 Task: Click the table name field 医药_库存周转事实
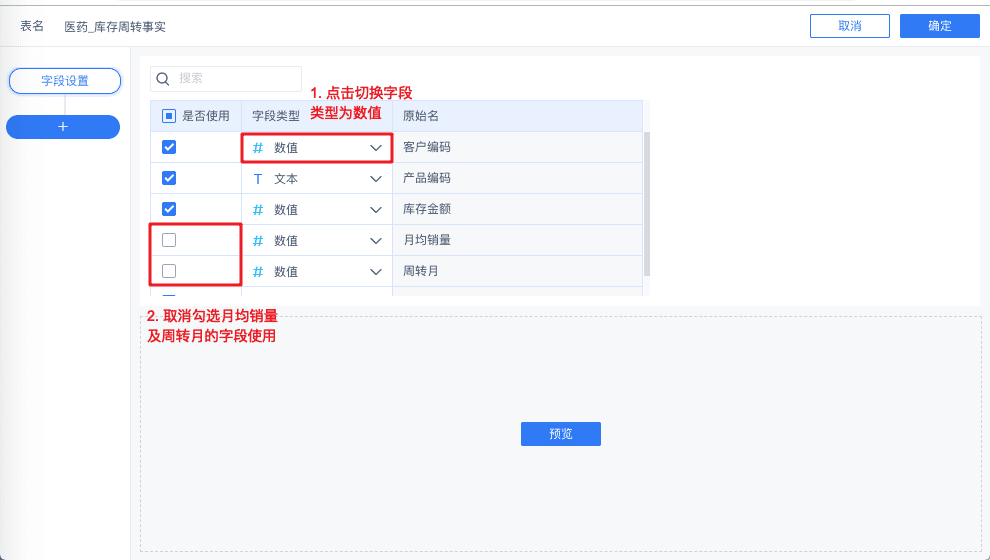(115, 27)
